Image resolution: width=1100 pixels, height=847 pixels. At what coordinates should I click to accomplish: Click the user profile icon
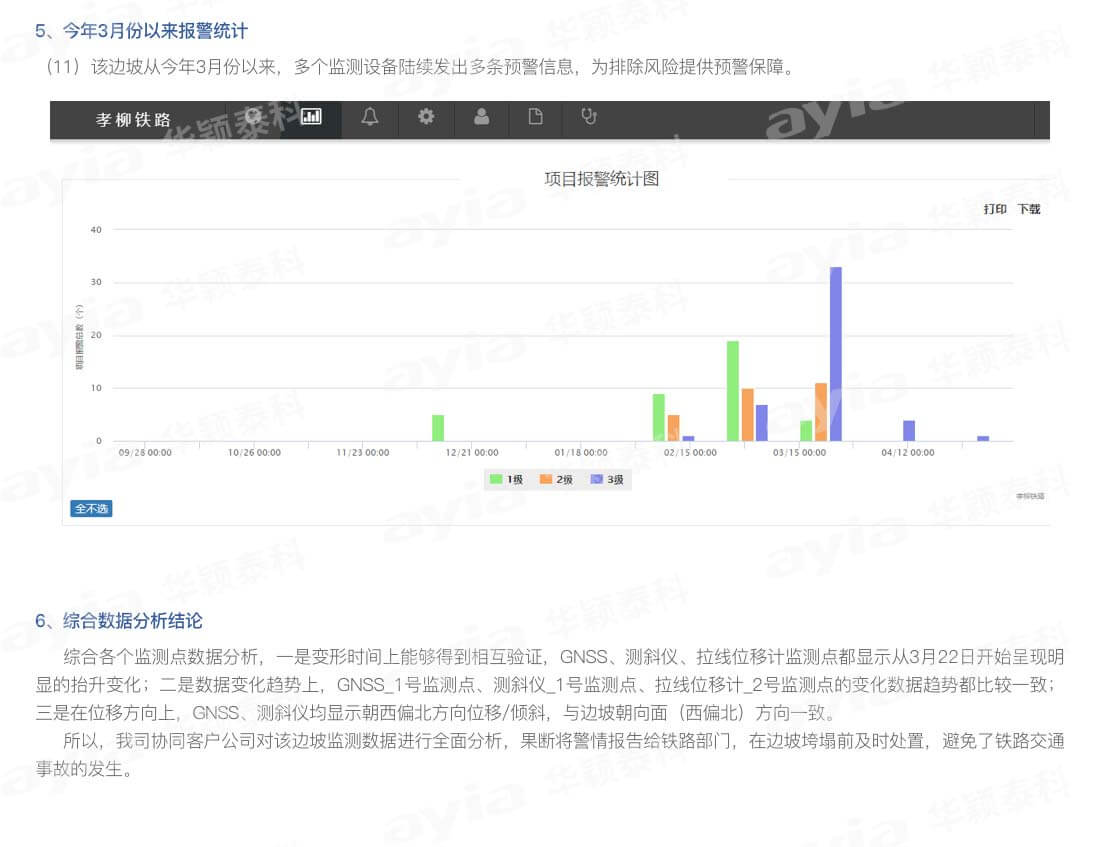[x=482, y=117]
